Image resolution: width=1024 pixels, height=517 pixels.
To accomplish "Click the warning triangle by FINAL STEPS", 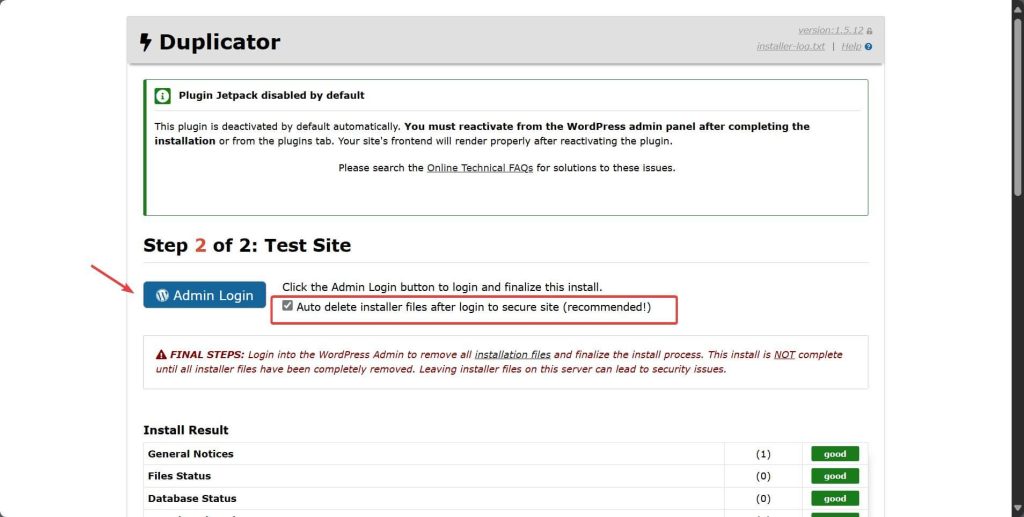I will point(161,354).
